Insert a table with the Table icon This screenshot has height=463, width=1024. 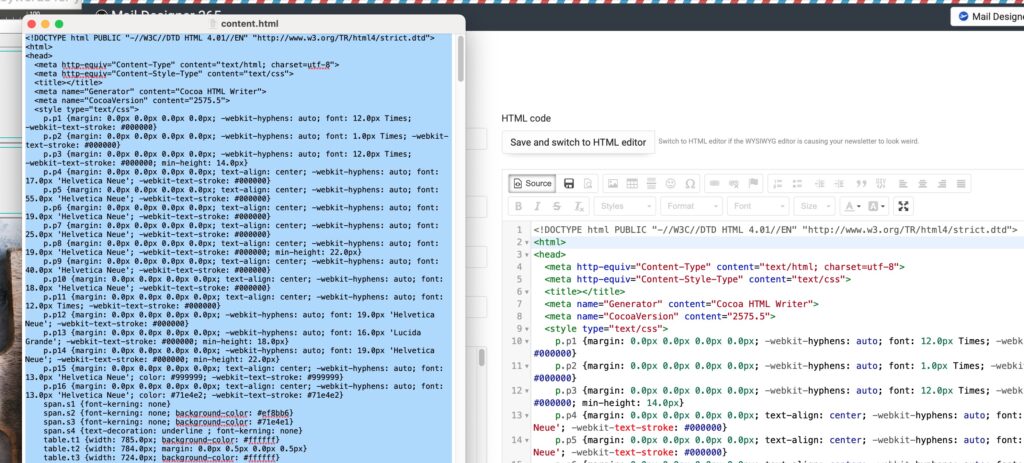632,184
